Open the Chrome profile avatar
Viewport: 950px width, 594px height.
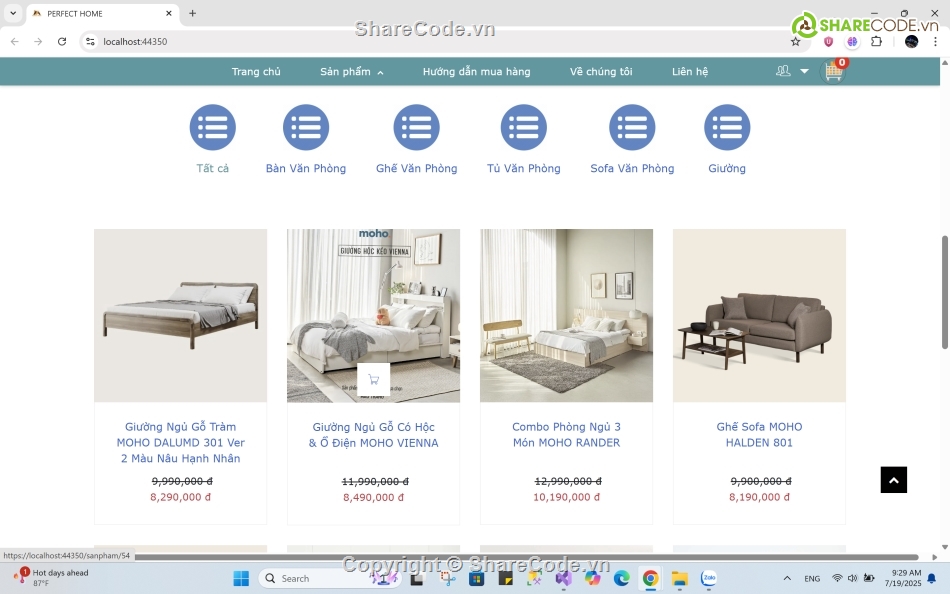[x=911, y=41]
